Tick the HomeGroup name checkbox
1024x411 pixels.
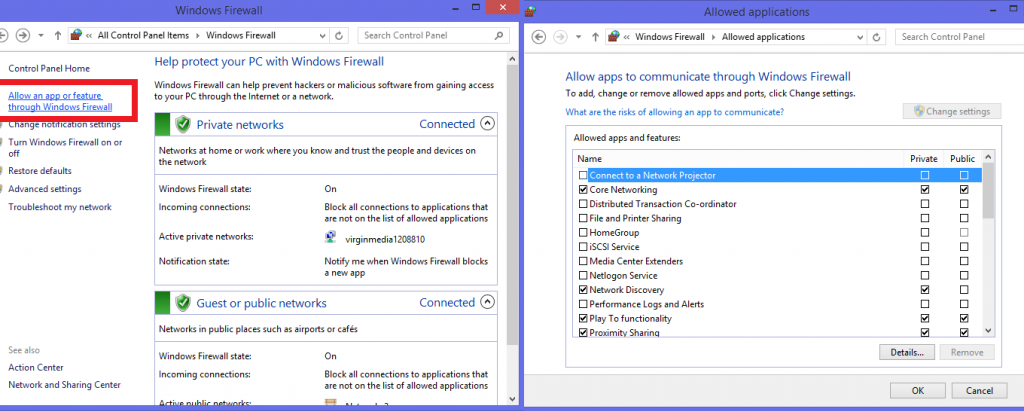point(583,233)
